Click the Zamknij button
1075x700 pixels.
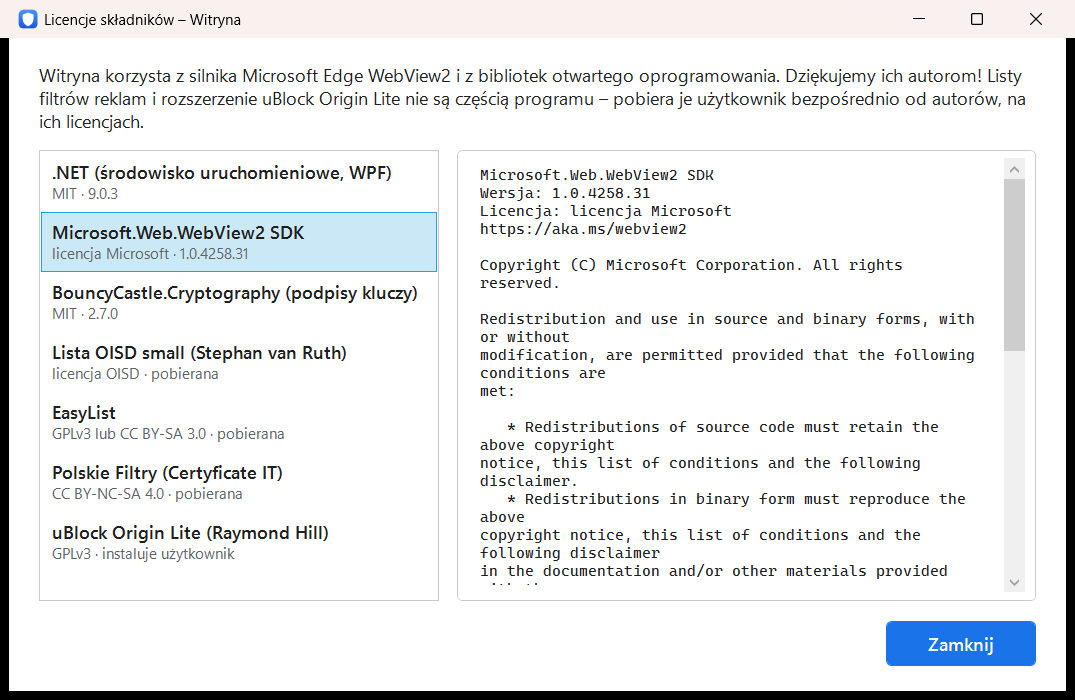click(961, 644)
